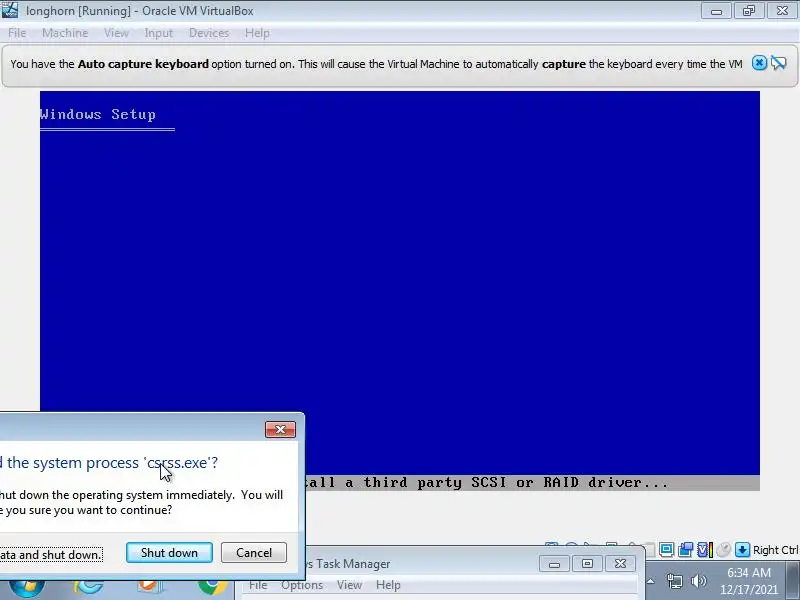Show hidden tray icons arrow
The width and height of the screenshot is (800, 600).
pos(651,581)
